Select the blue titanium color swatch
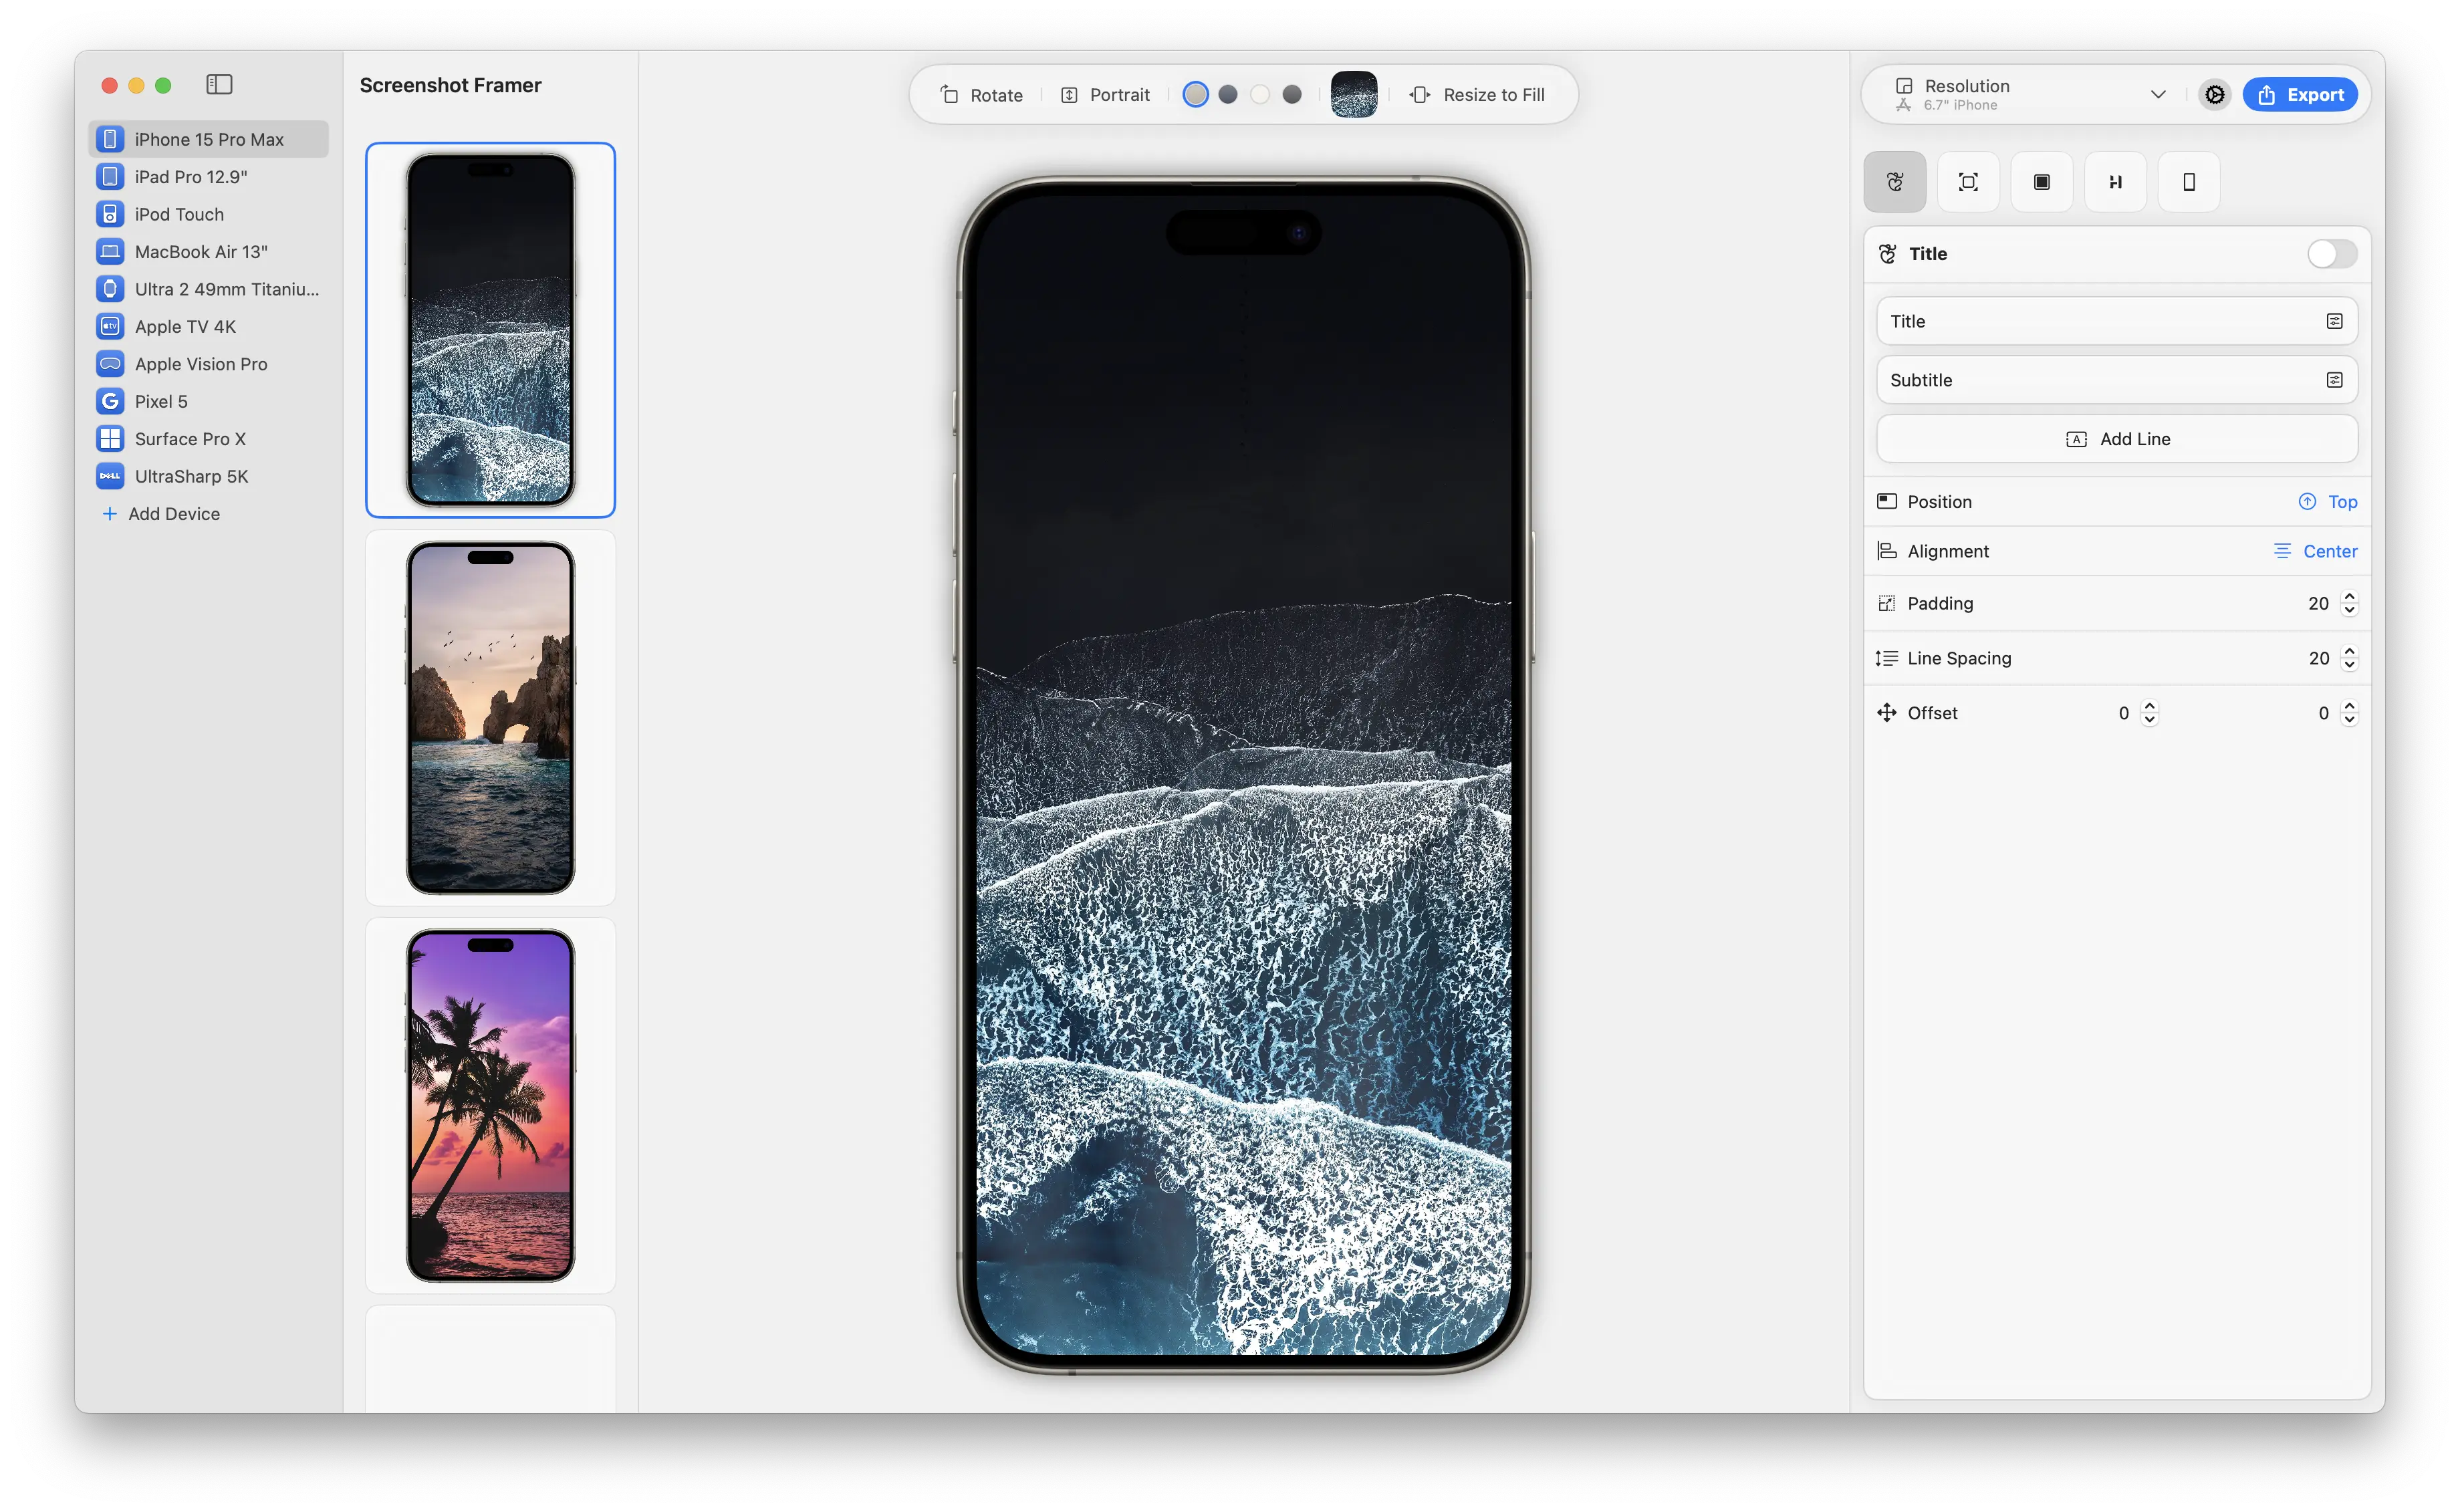The image size is (2460, 1512). 1228,95
